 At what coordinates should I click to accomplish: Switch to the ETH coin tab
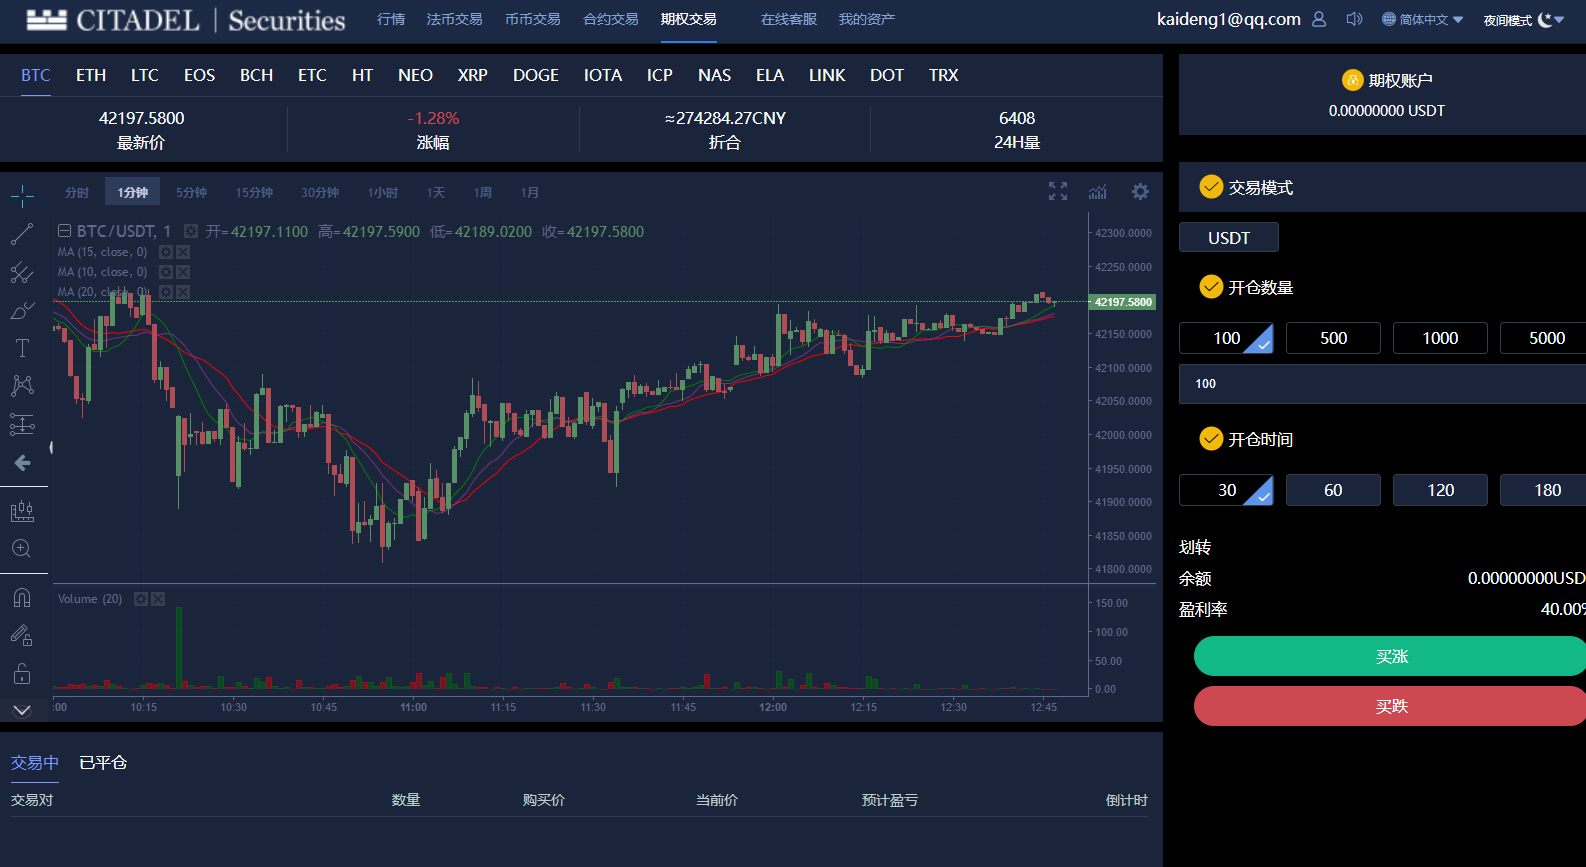(x=91, y=75)
